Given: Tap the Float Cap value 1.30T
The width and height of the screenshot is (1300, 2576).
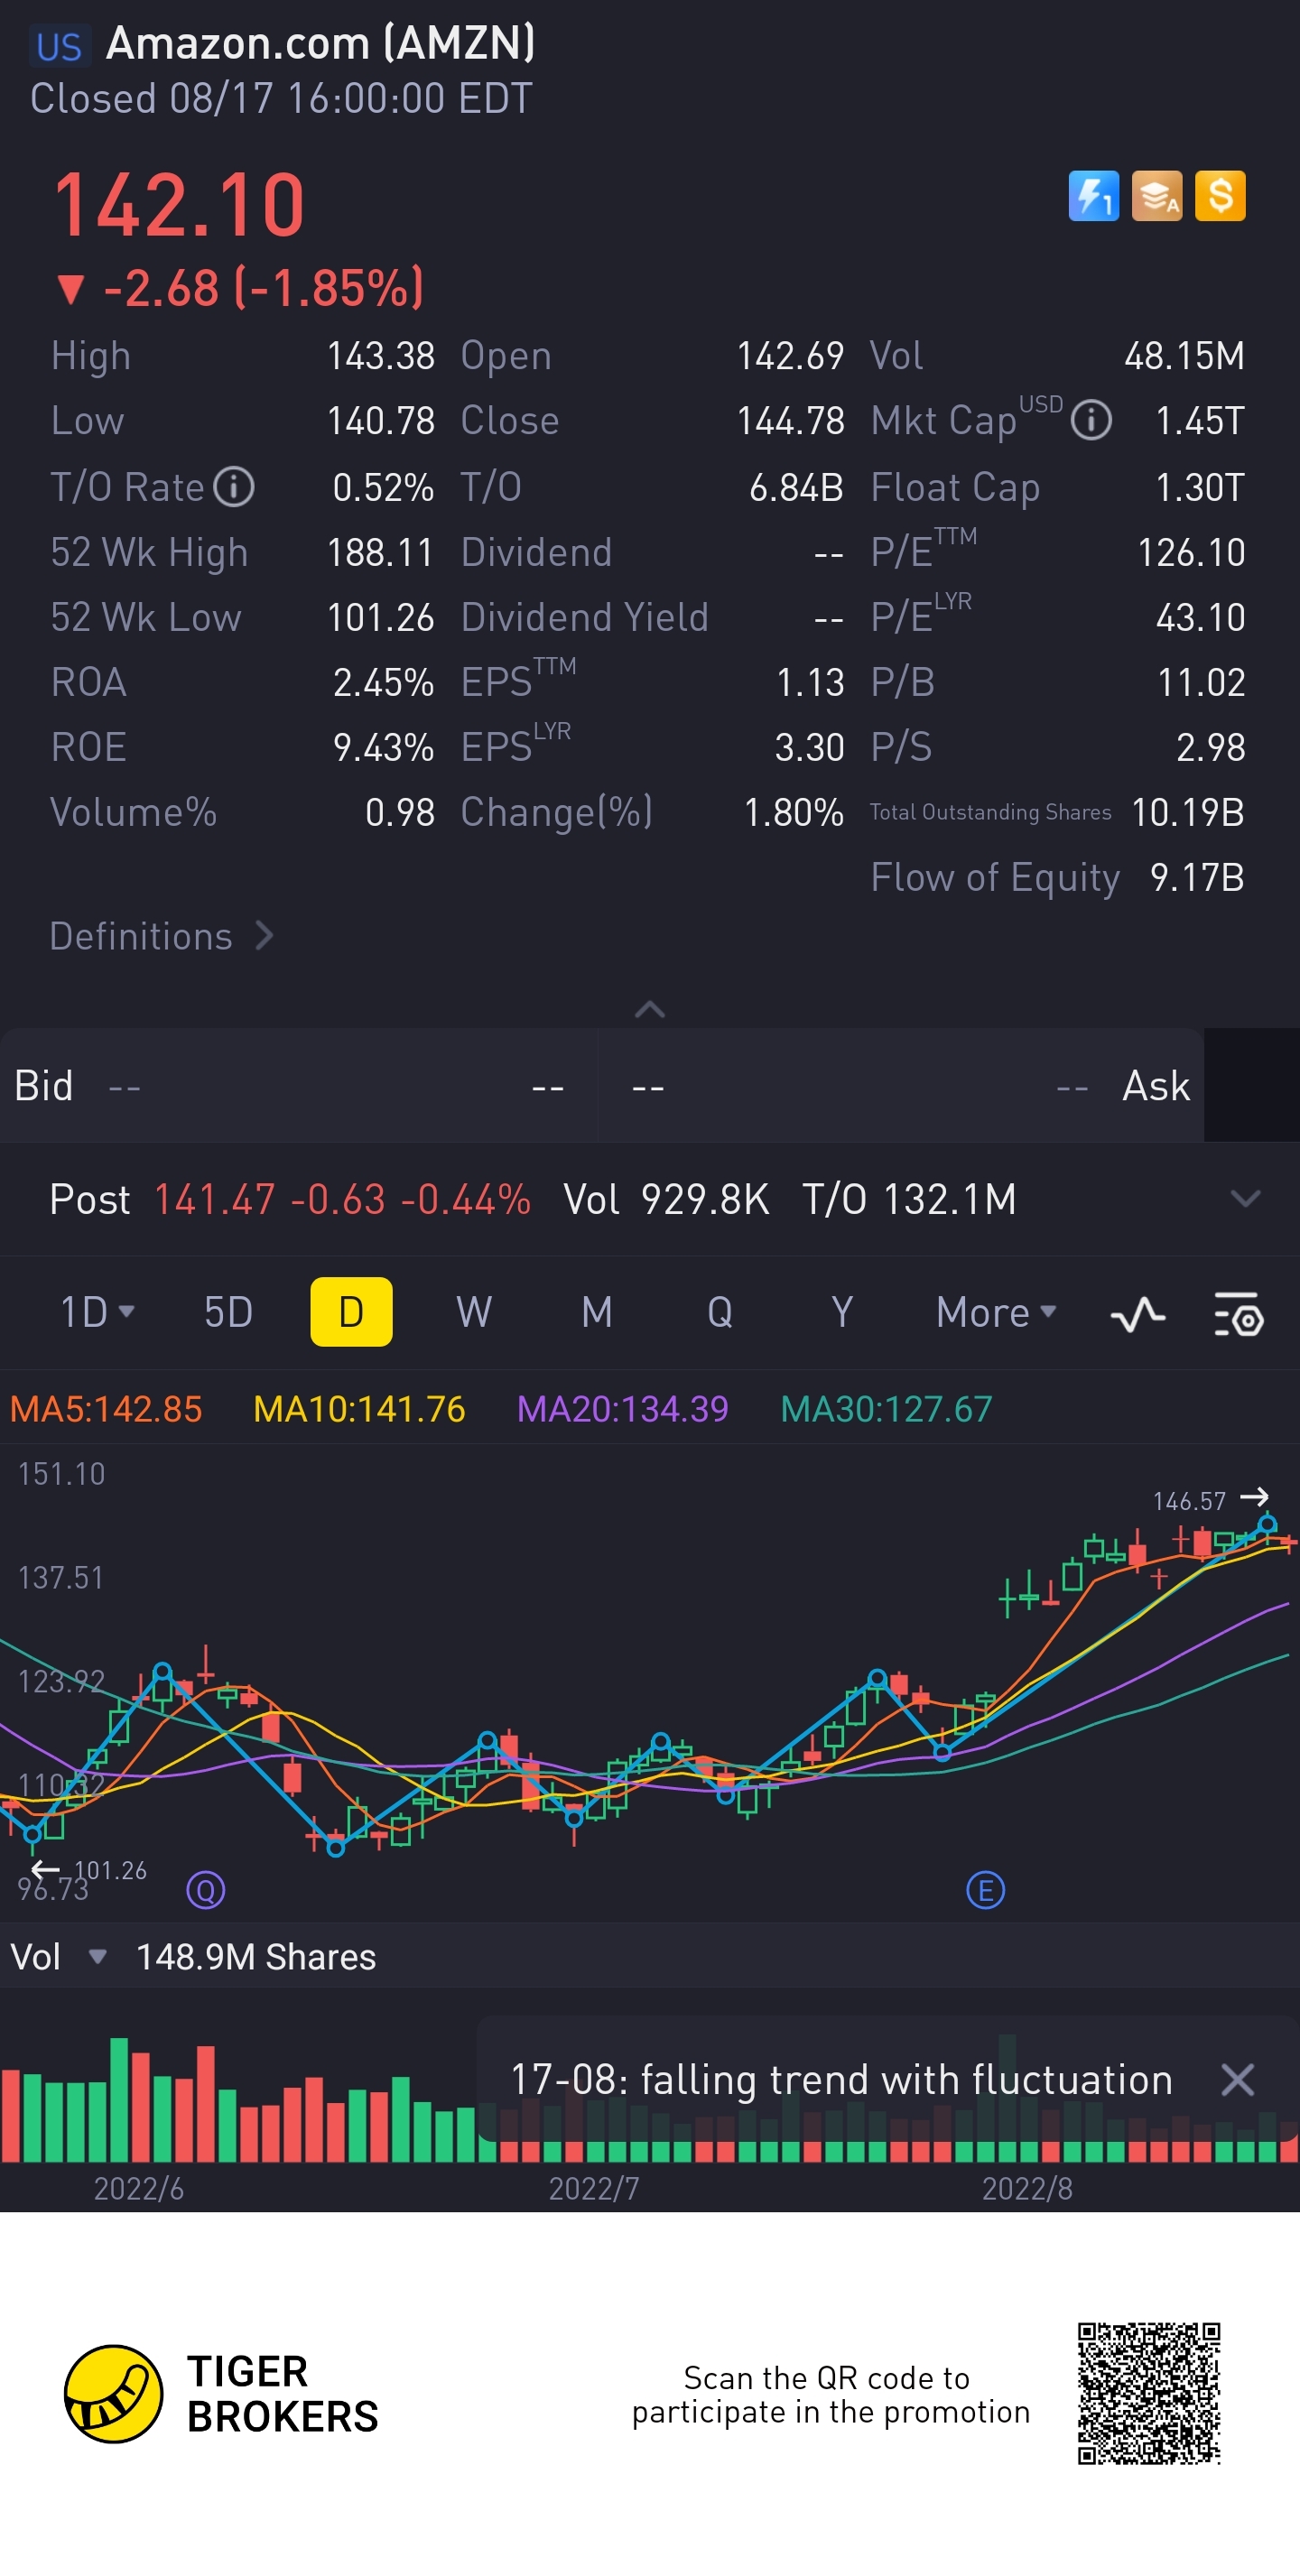Looking at the screenshot, I should click(1200, 487).
